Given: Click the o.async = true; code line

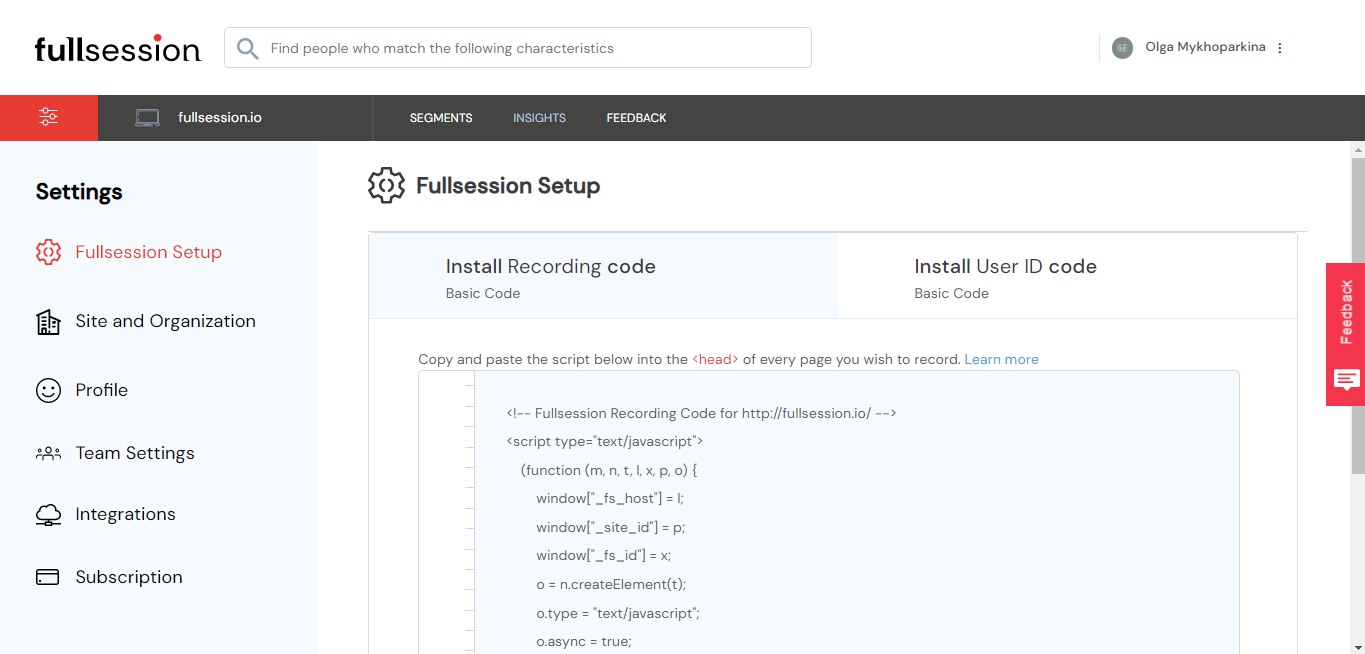Looking at the screenshot, I should [584, 641].
